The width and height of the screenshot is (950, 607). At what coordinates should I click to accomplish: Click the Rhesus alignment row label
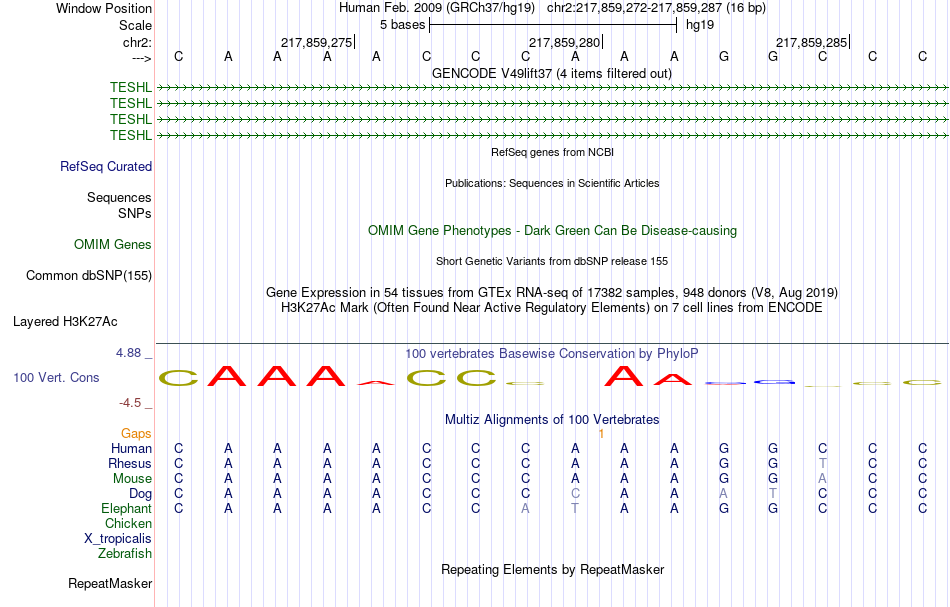(x=130, y=463)
